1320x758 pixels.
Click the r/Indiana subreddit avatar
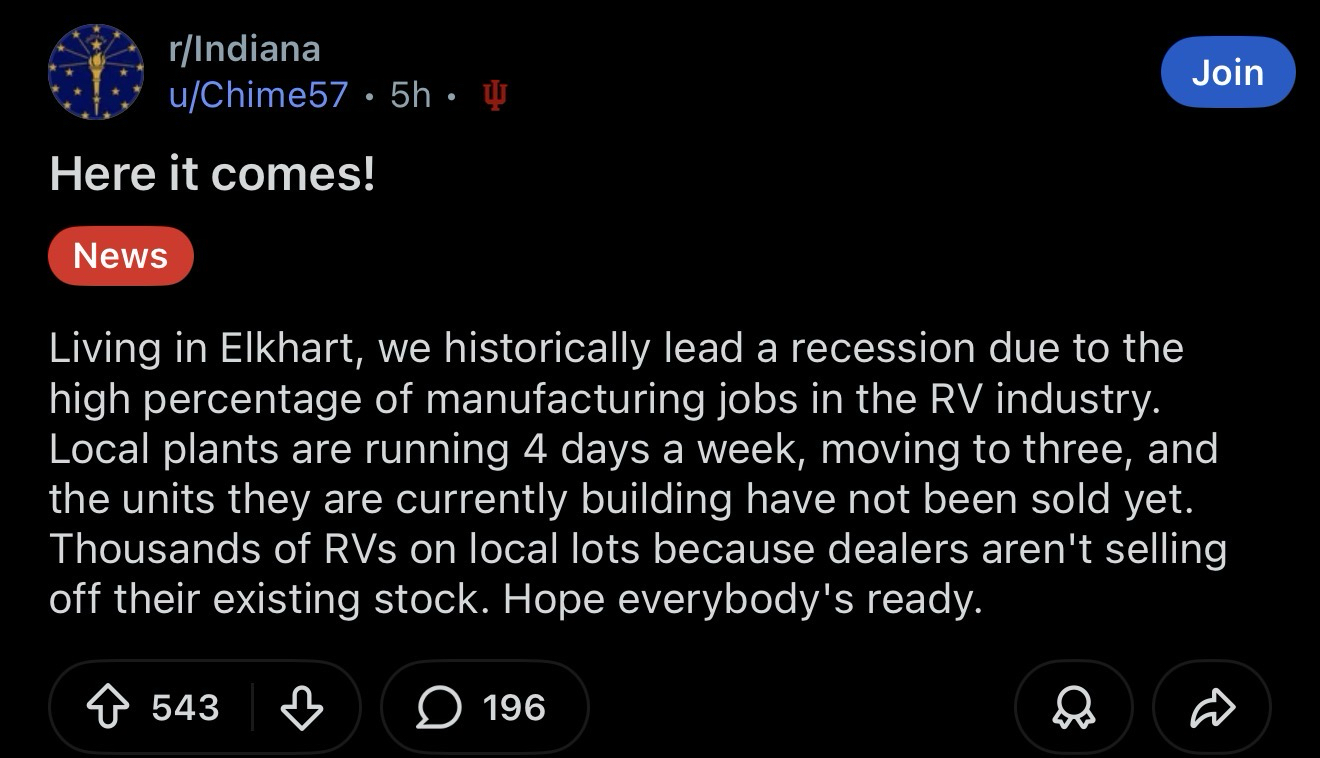coord(96,73)
